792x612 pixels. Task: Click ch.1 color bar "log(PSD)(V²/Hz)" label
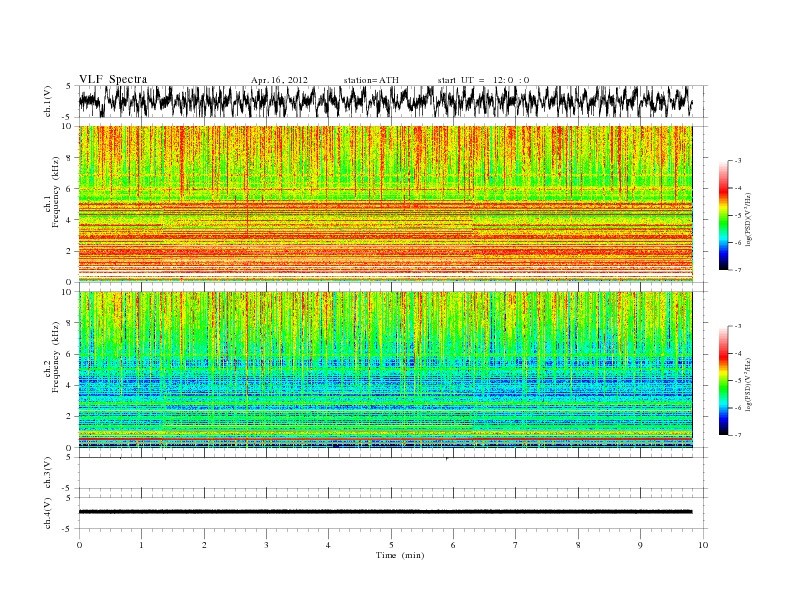click(x=749, y=219)
